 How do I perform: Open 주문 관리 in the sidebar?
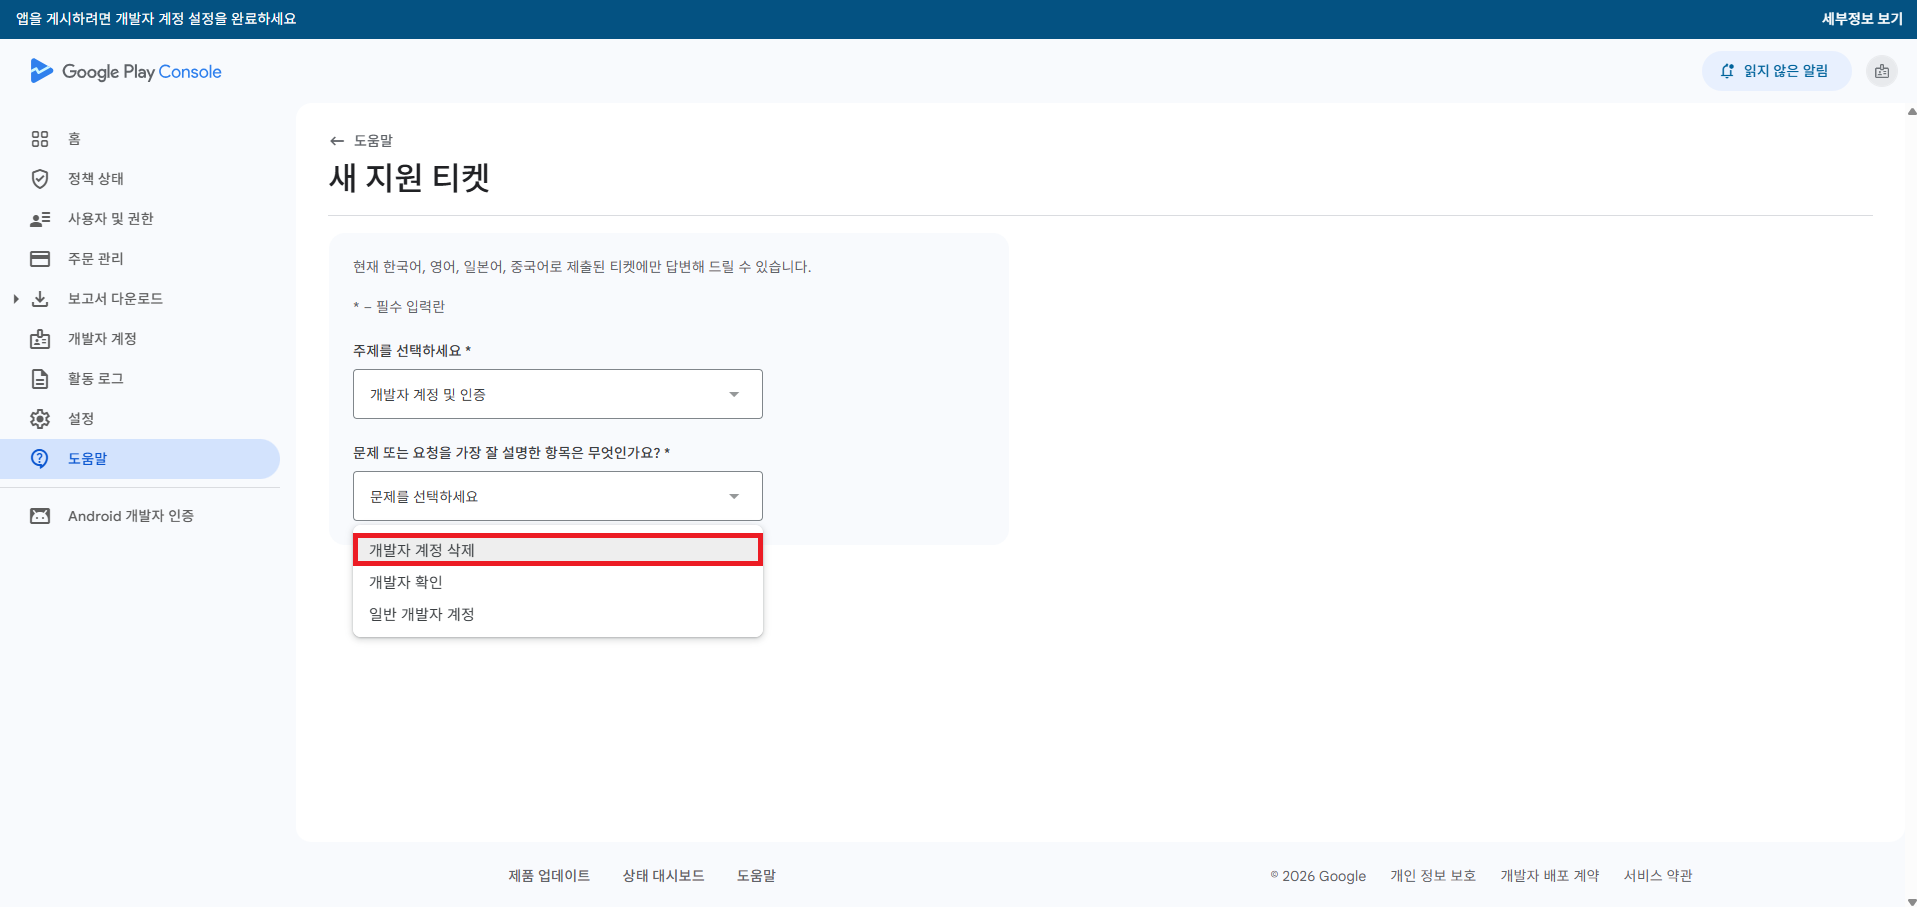click(x=140, y=259)
